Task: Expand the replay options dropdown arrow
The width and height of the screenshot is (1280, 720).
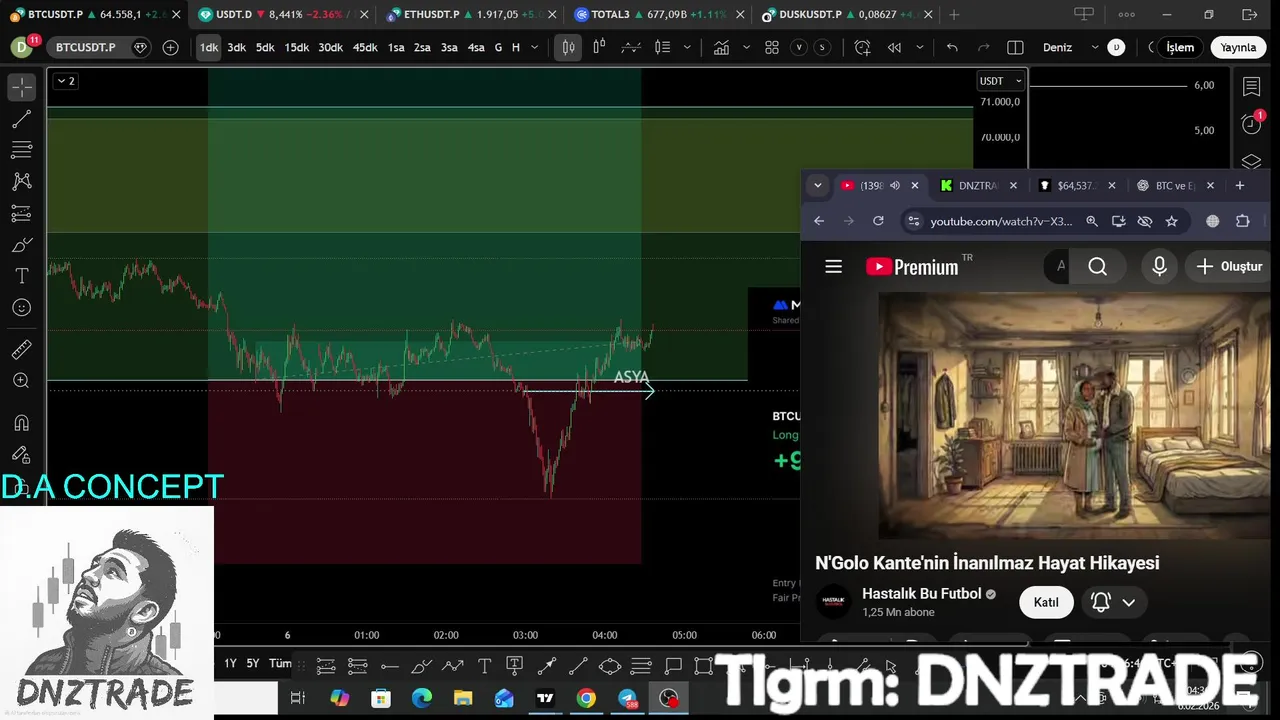Action: pos(919,47)
